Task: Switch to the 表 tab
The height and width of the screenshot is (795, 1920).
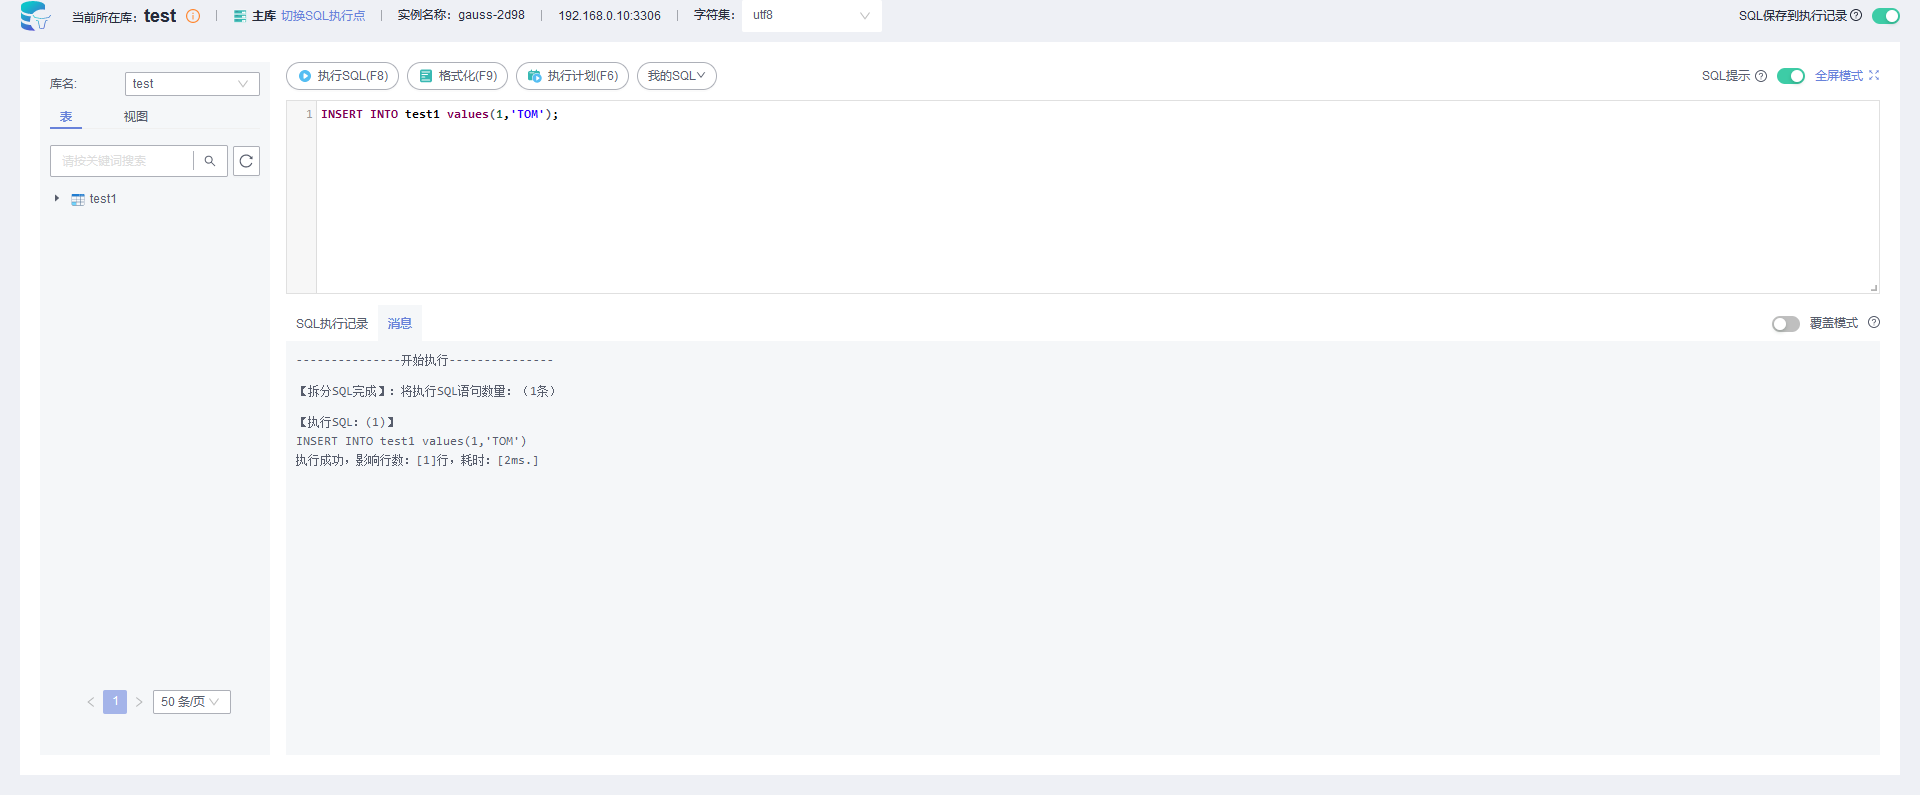Action: point(66,117)
